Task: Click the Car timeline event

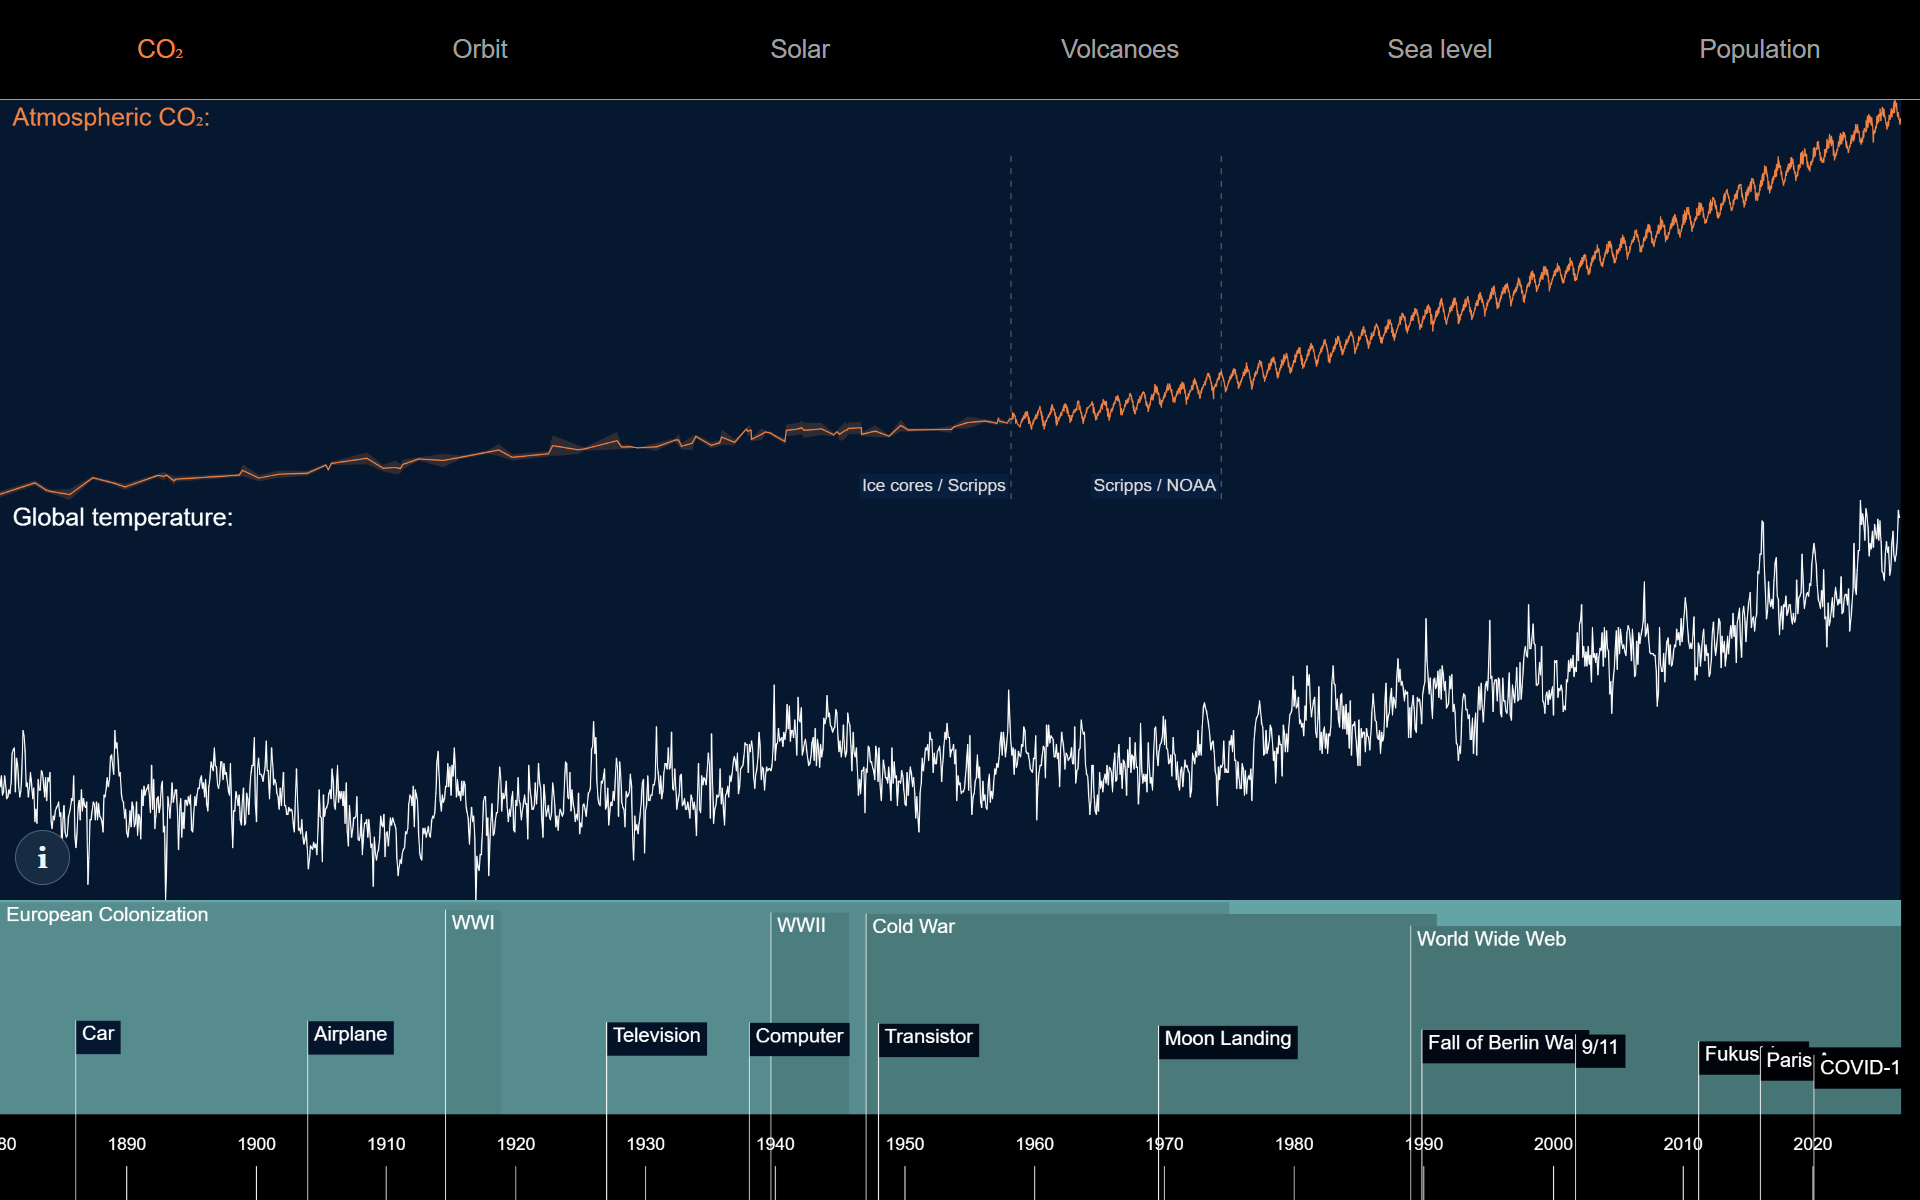Action: point(98,1035)
